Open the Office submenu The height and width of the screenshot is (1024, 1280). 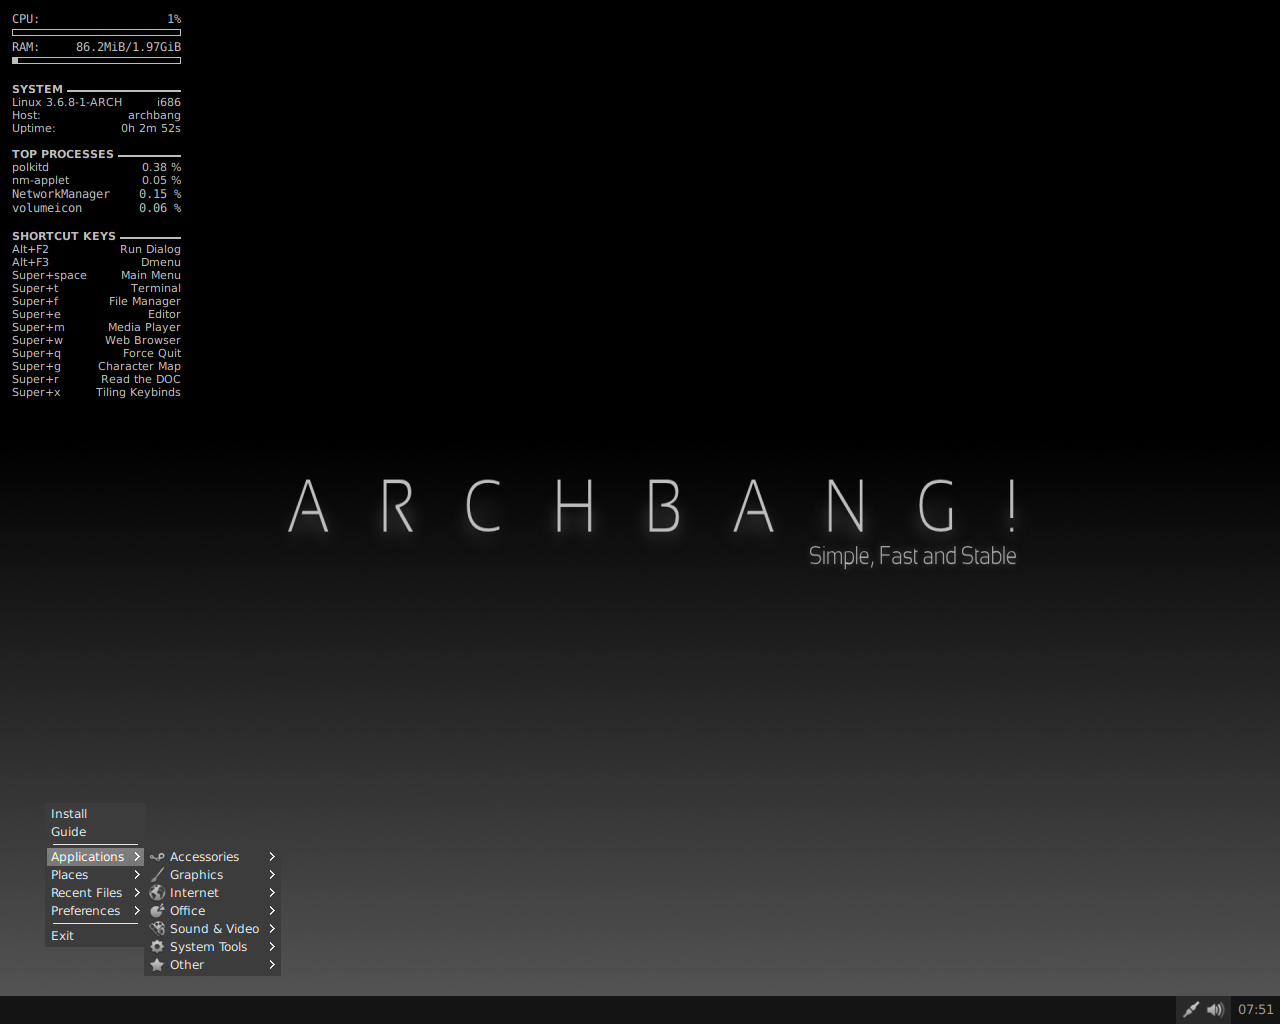click(x=212, y=911)
